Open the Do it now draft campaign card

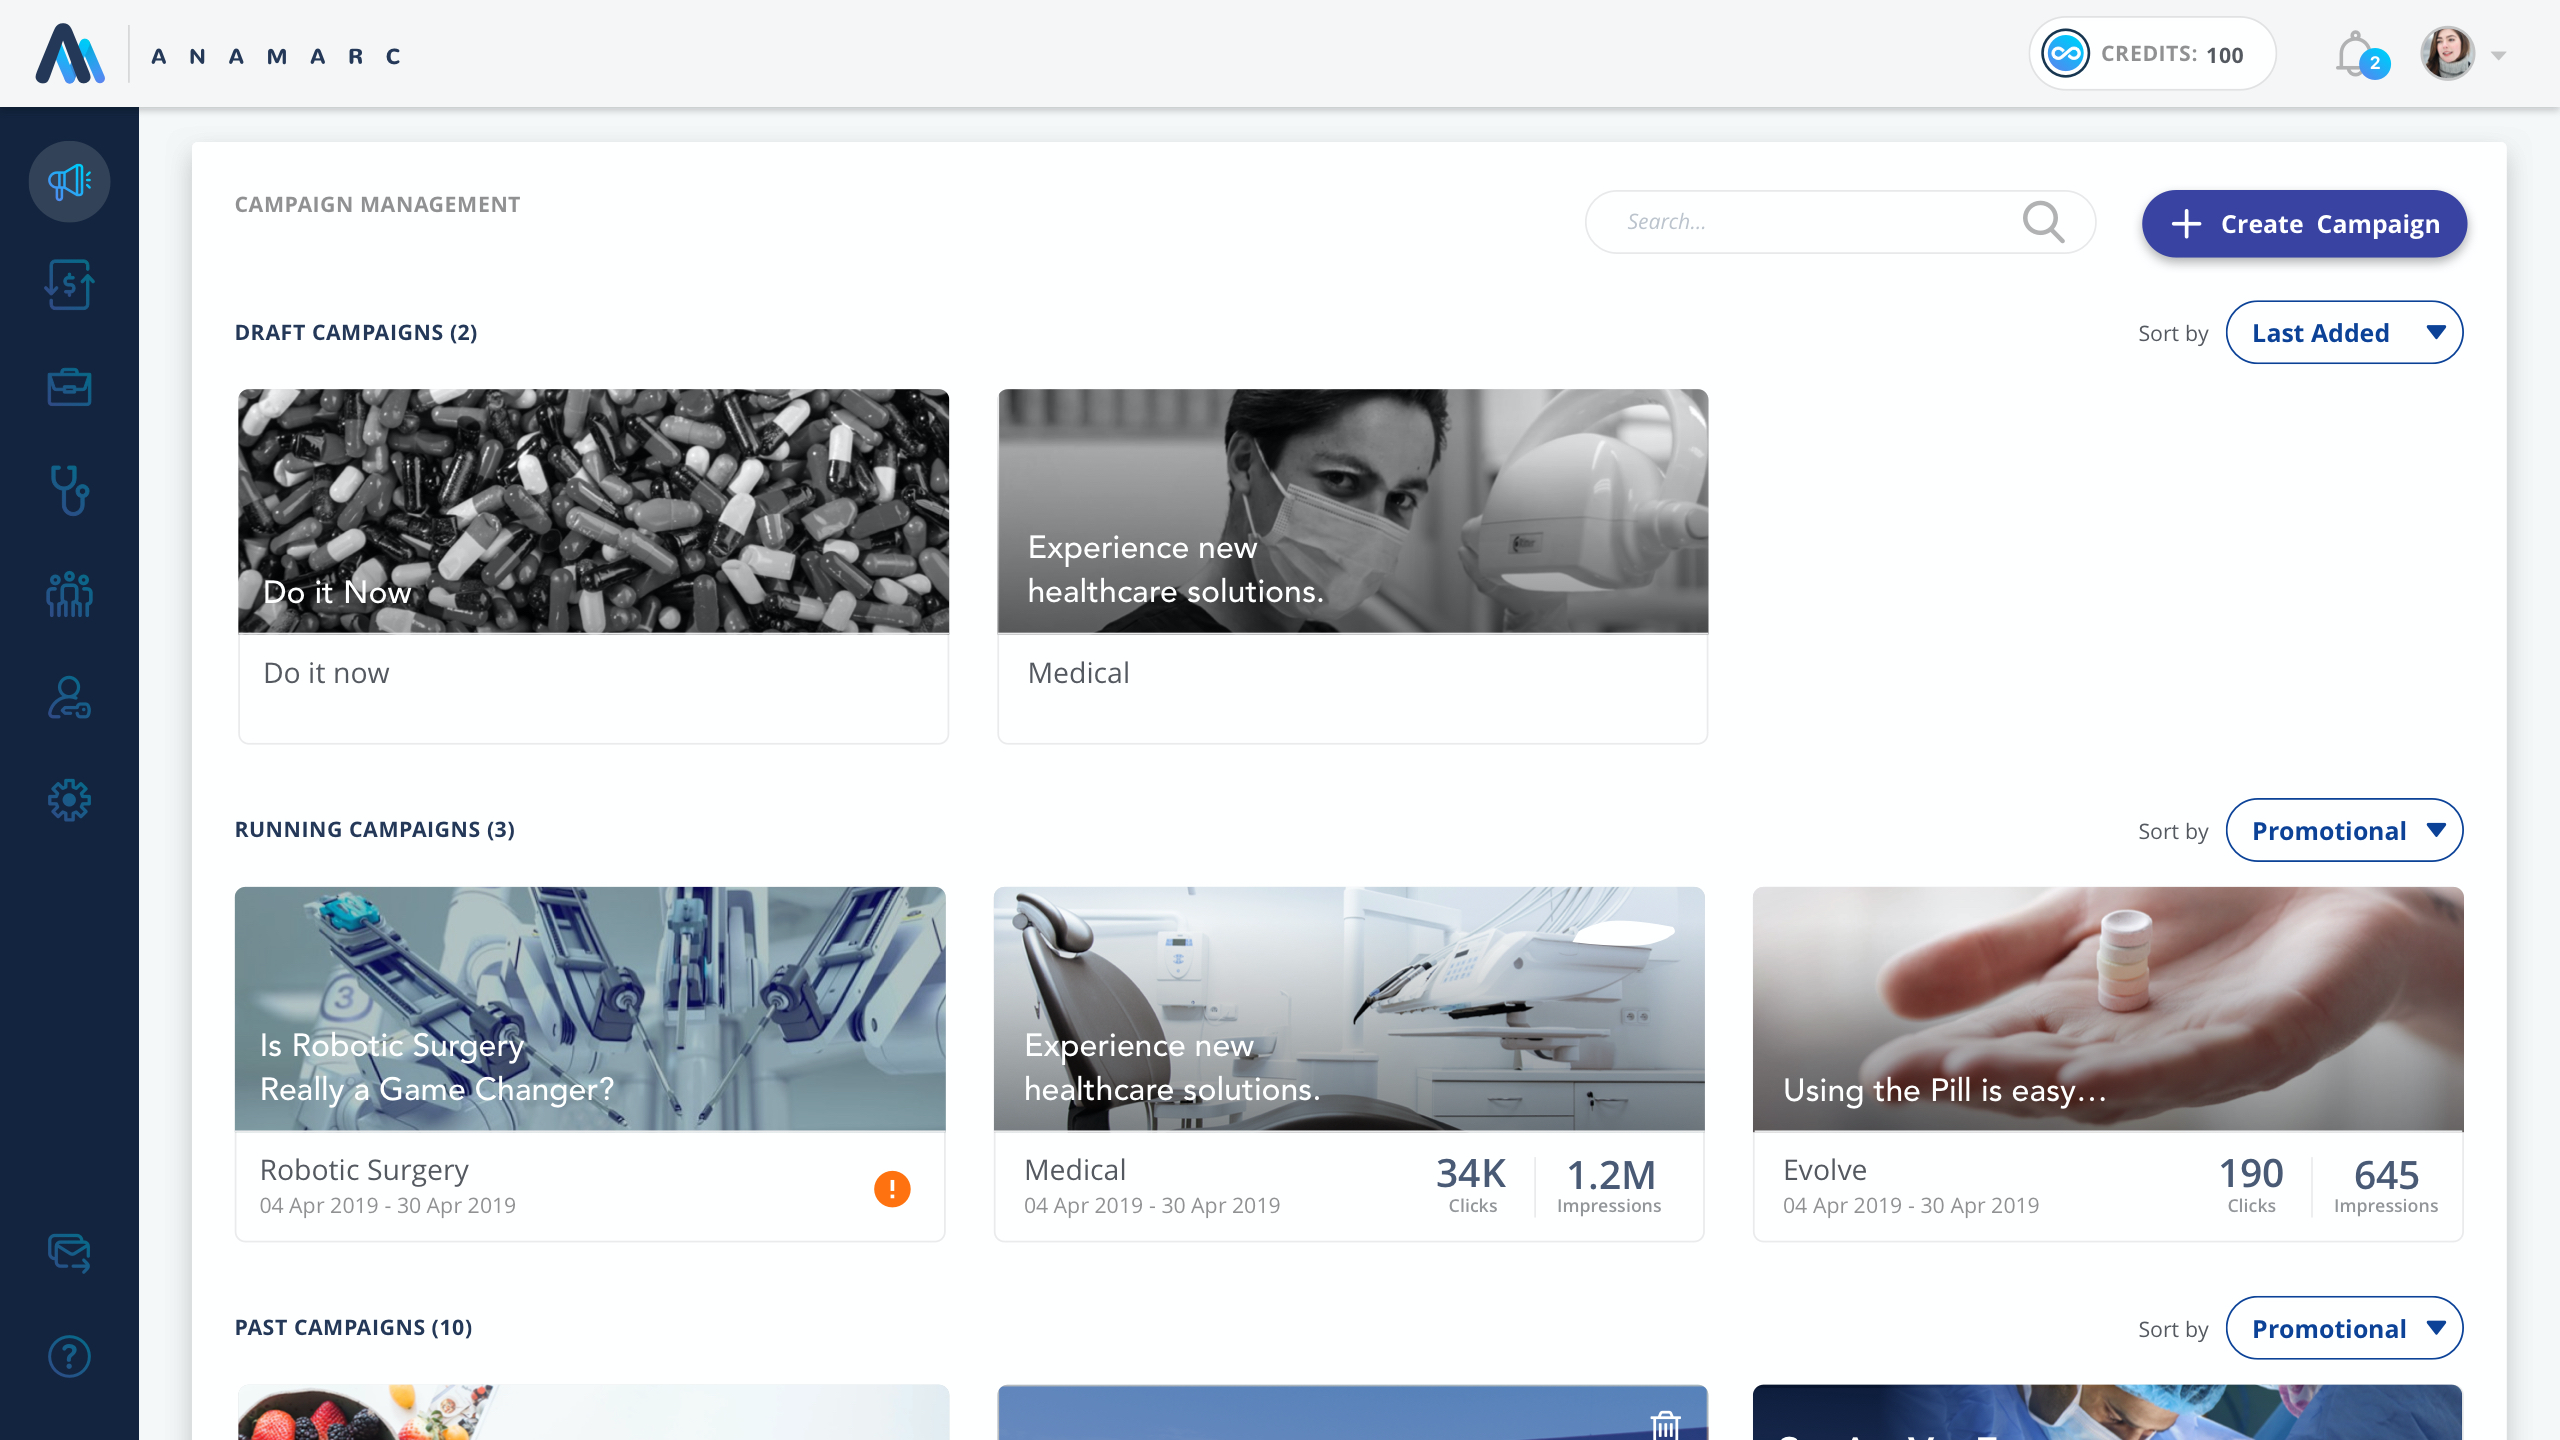click(x=593, y=565)
